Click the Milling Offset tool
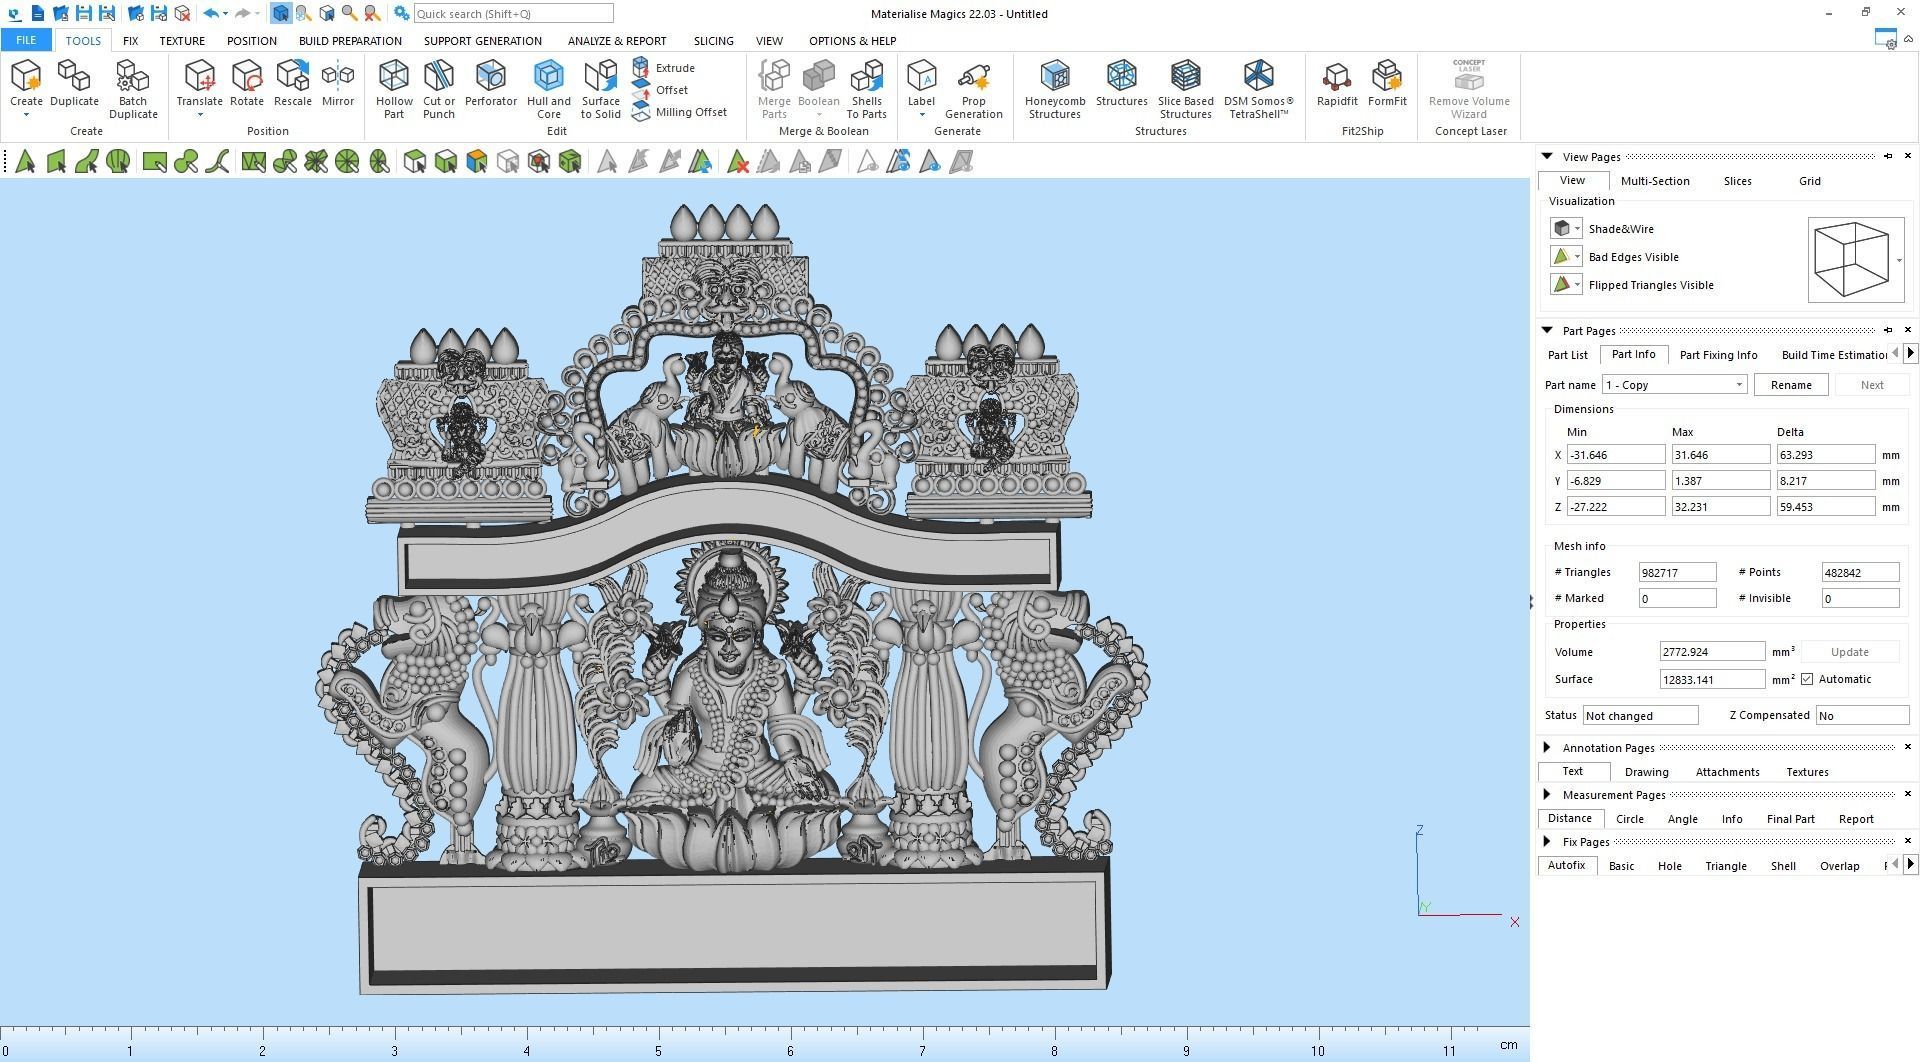The height and width of the screenshot is (1062, 1920). 680,112
